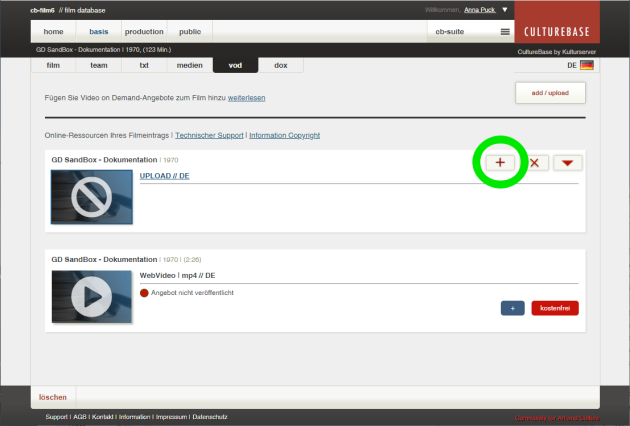The image size is (630, 426).
Task: Open the Technischer Support link
Action: (209, 135)
